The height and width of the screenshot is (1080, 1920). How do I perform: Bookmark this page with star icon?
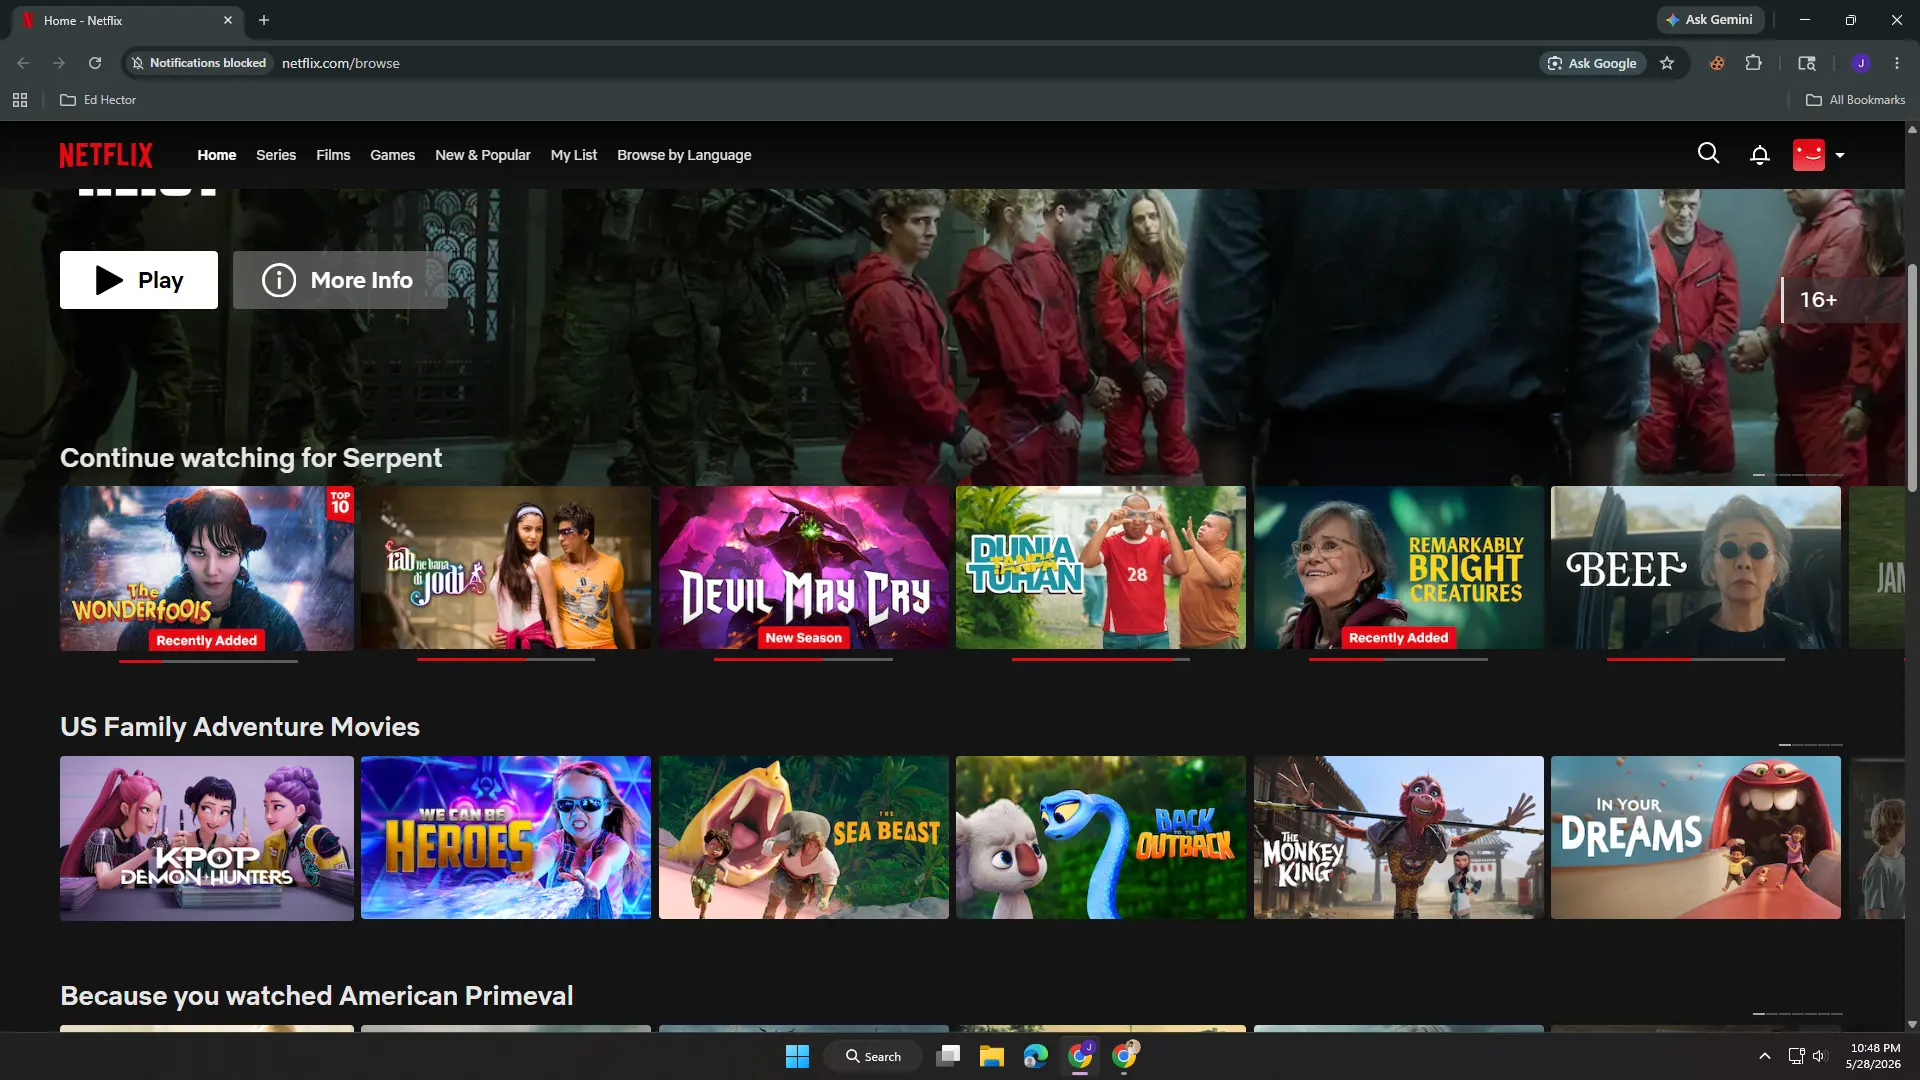(x=1667, y=63)
